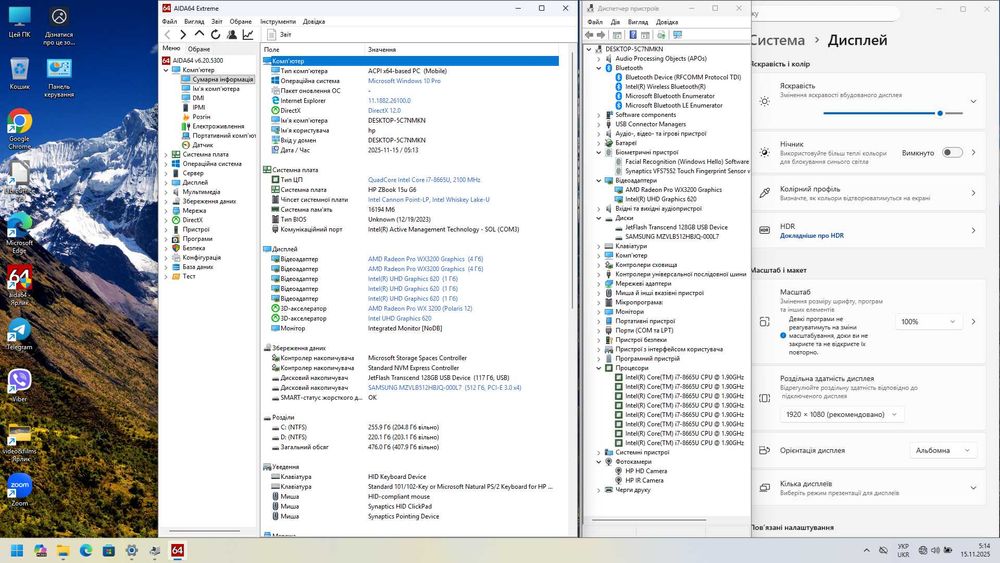Open Довідка menu in Device Manager
Viewport: 1000px width, 563px height.
point(667,22)
